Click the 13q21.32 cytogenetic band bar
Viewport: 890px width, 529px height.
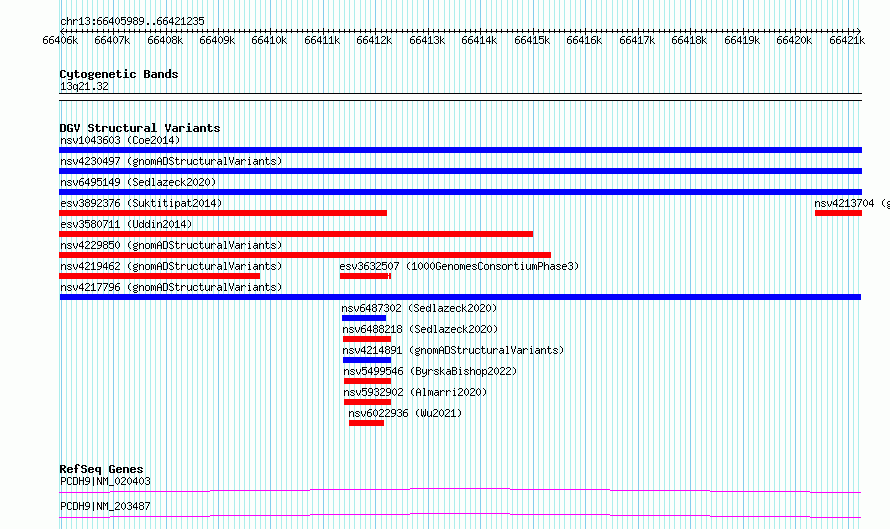(x=460, y=97)
